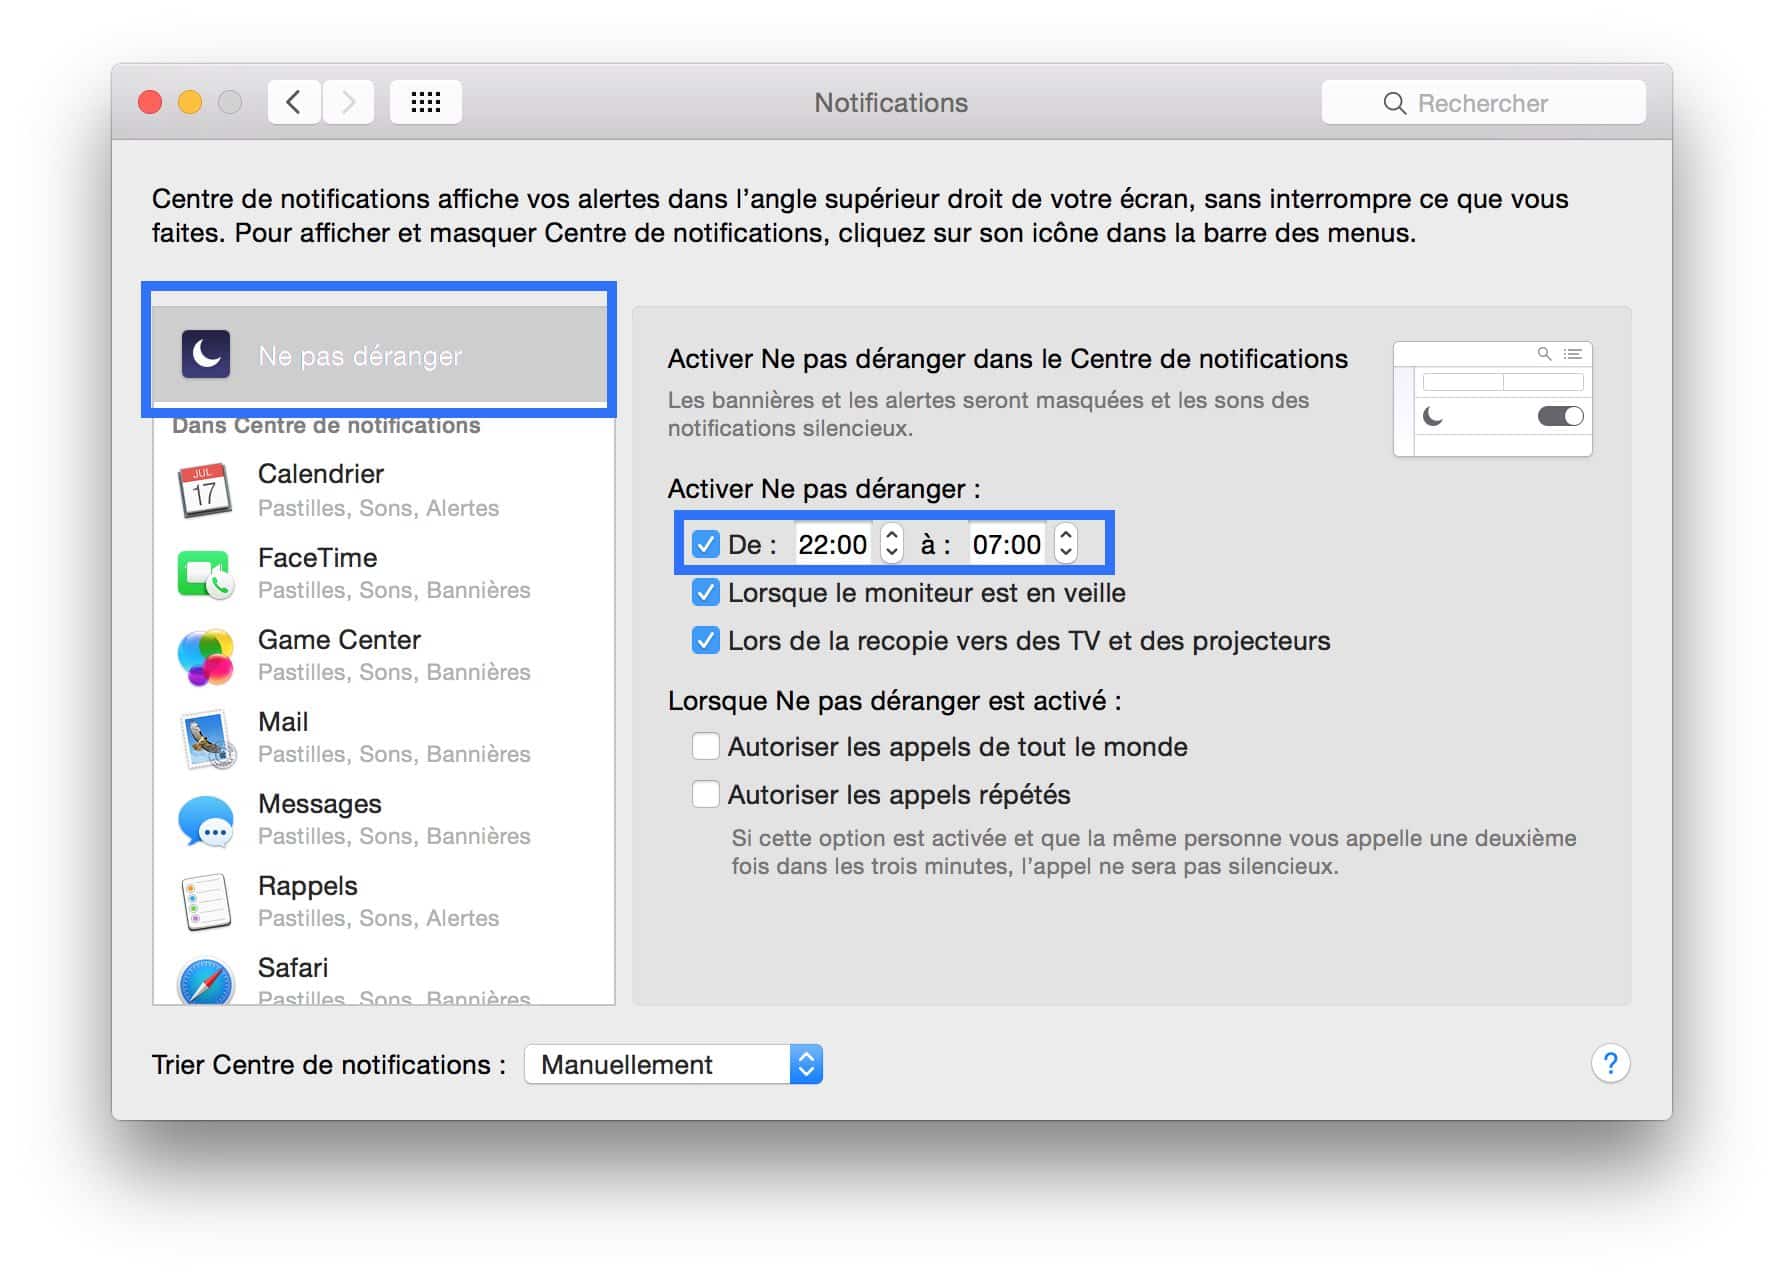The image size is (1784, 1280).
Task: Enable Autoriser les appels de tout le monde
Action: coord(706,746)
